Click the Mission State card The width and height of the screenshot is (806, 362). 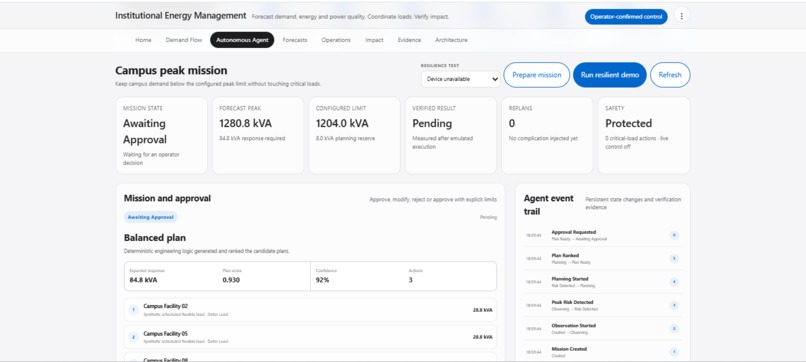[161, 136]
